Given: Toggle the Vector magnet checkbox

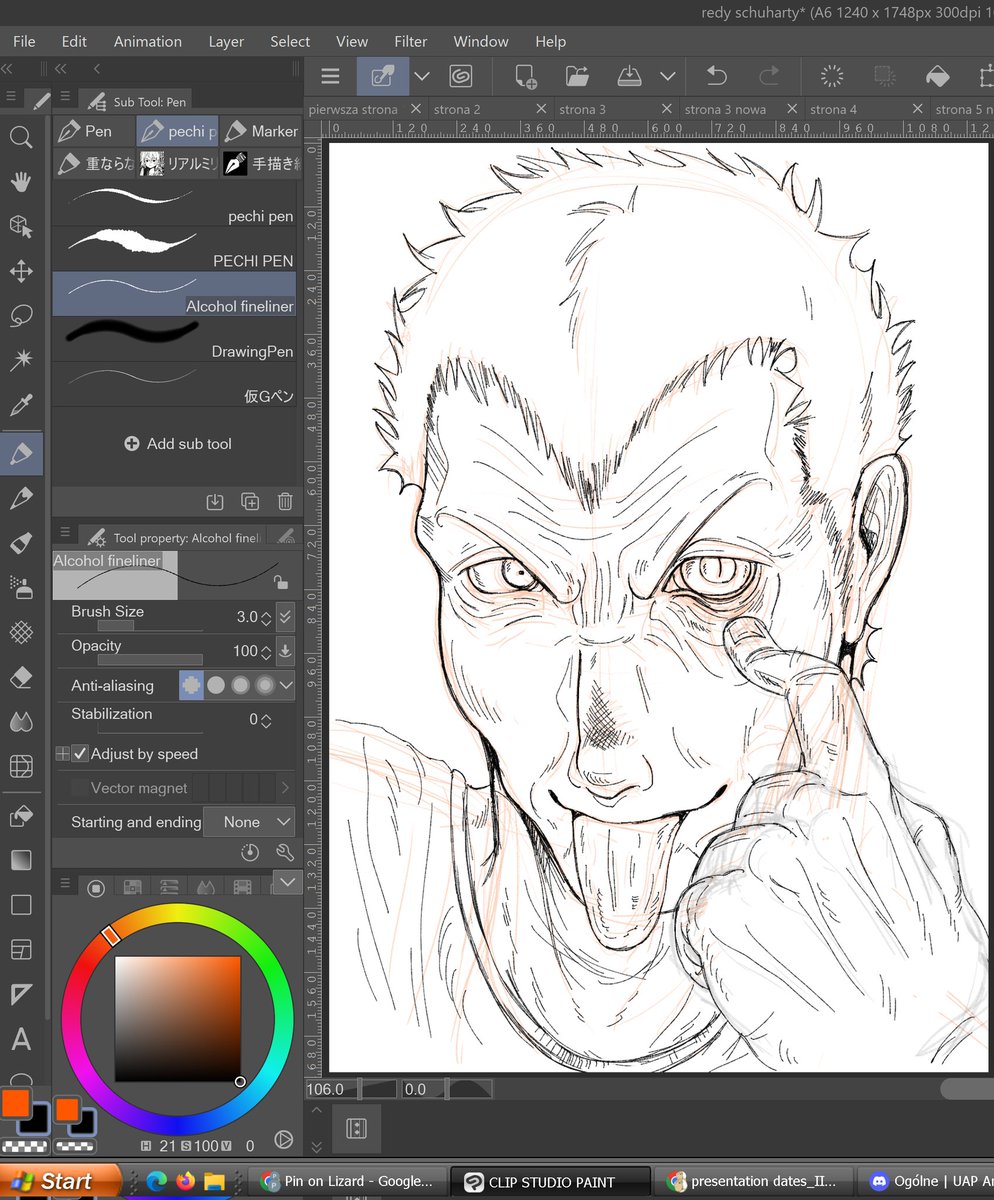Looking at the screenshot, I should click(80, 788).
